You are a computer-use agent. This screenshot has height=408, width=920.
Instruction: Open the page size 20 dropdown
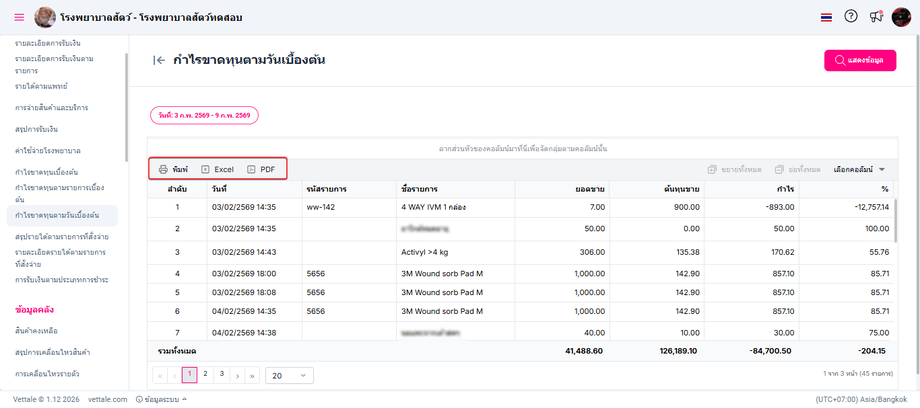[290, 375]
